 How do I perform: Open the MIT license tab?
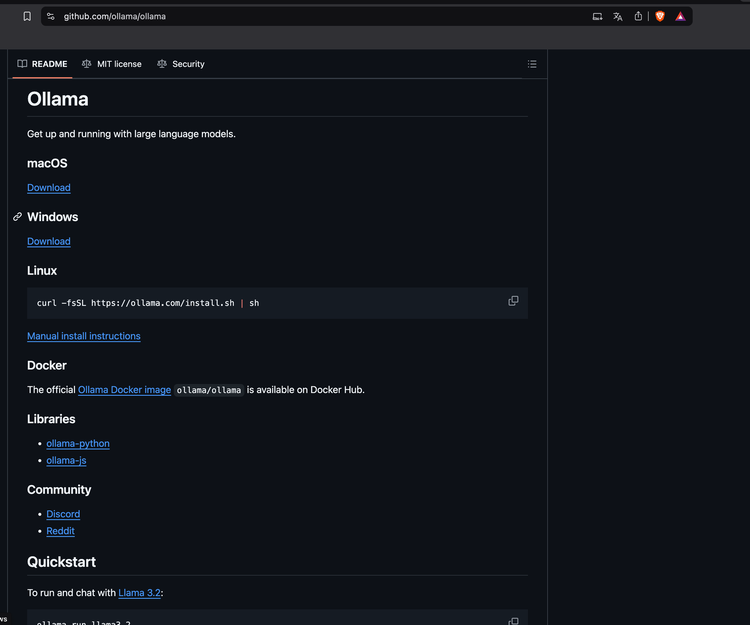(x=112, y=64)
